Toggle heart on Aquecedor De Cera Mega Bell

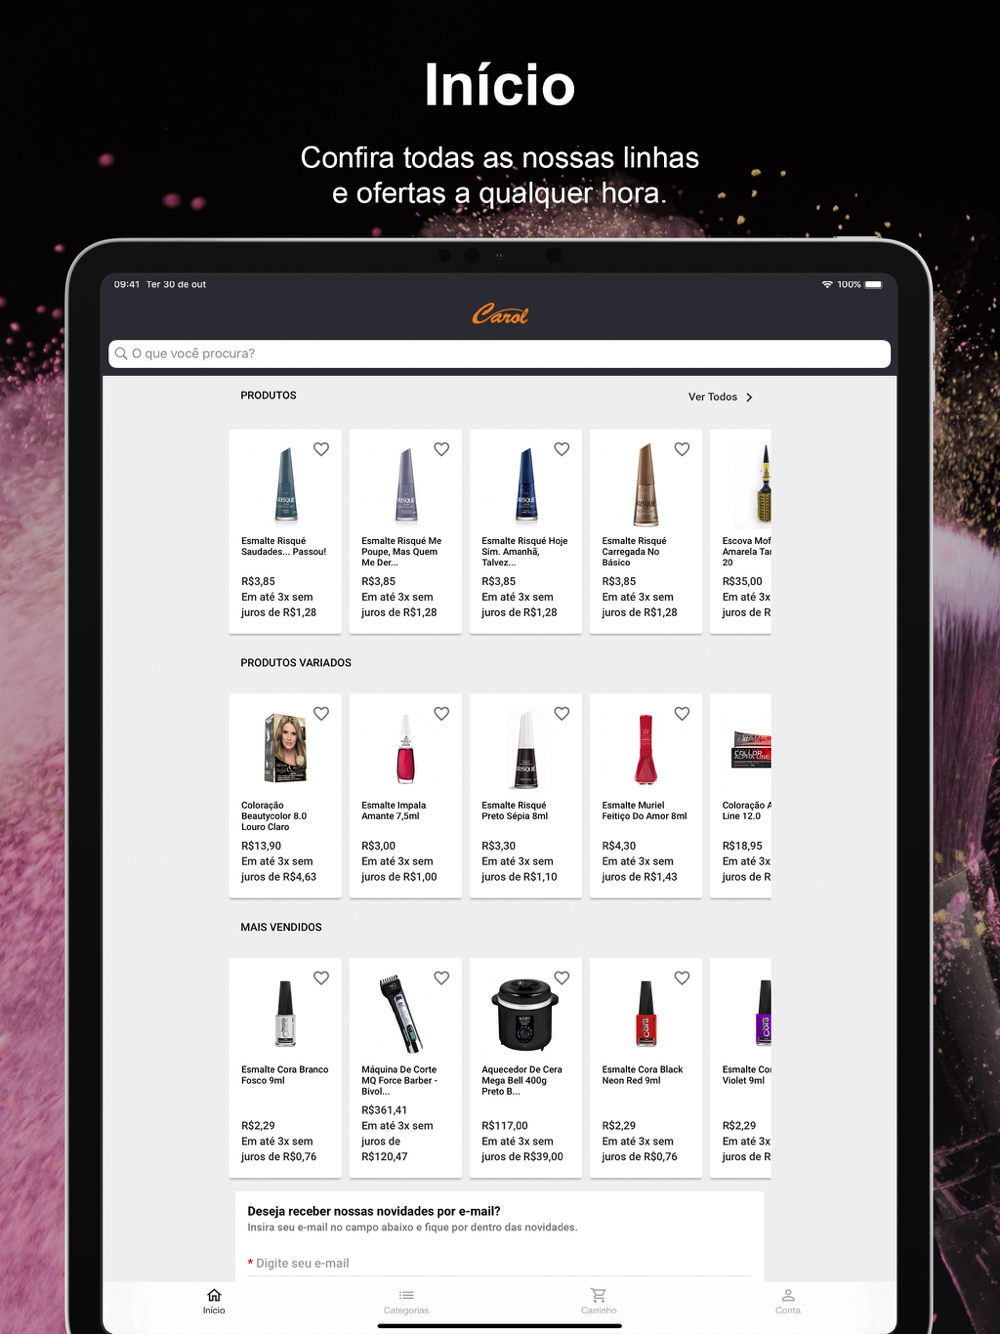click(562, 978)
